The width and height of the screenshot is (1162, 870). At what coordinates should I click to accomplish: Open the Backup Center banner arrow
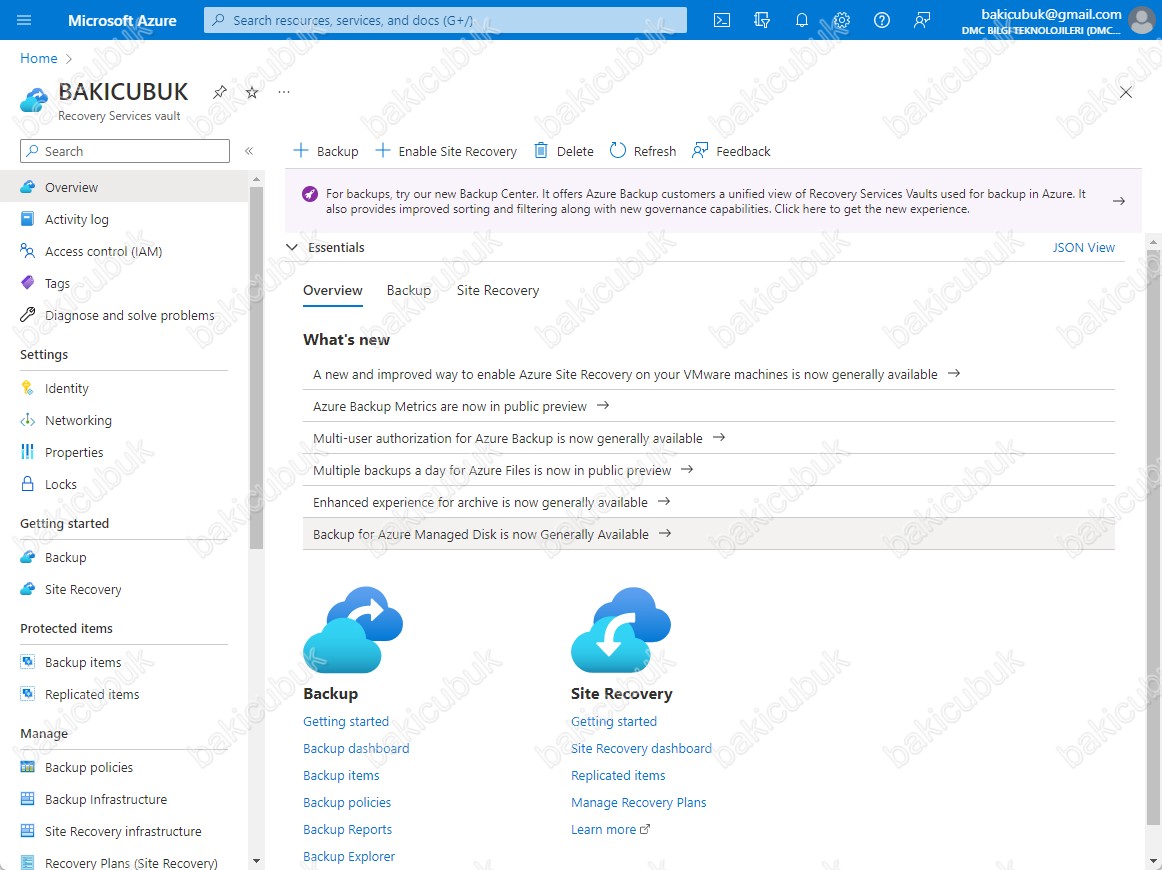1119,201
